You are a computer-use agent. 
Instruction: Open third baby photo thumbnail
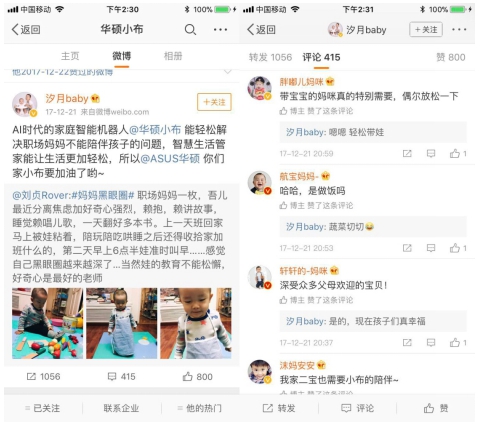tap(196, 323)
